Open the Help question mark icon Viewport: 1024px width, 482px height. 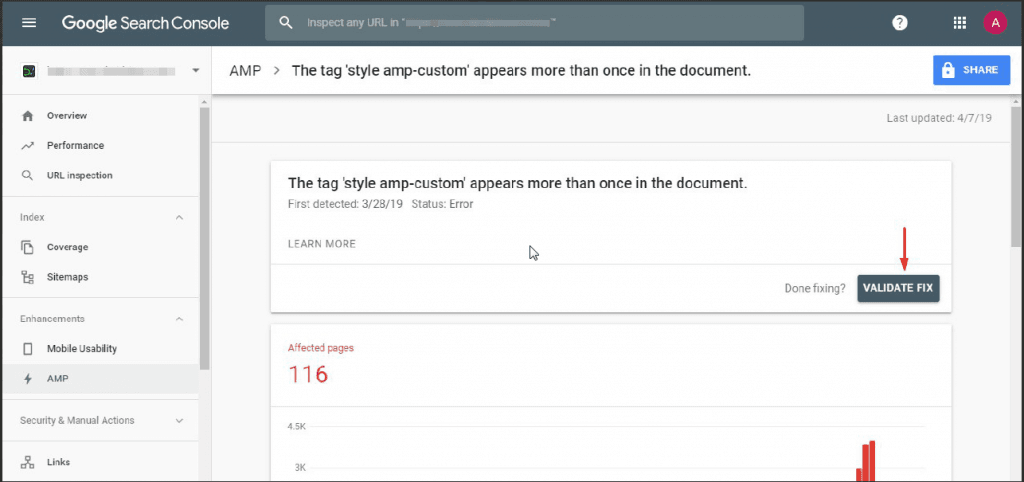click(900, 23)
